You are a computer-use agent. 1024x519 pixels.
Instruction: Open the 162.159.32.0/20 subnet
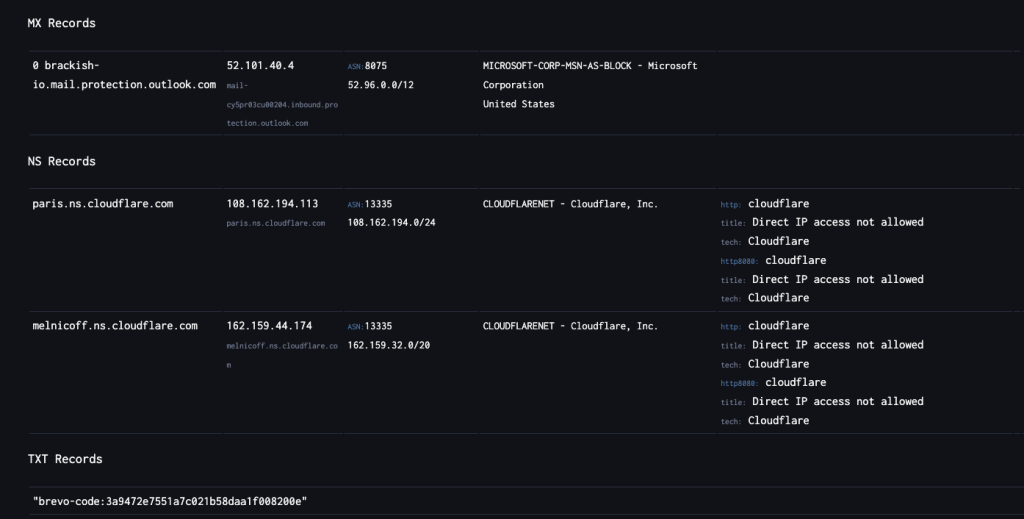[x=391, y=345]
